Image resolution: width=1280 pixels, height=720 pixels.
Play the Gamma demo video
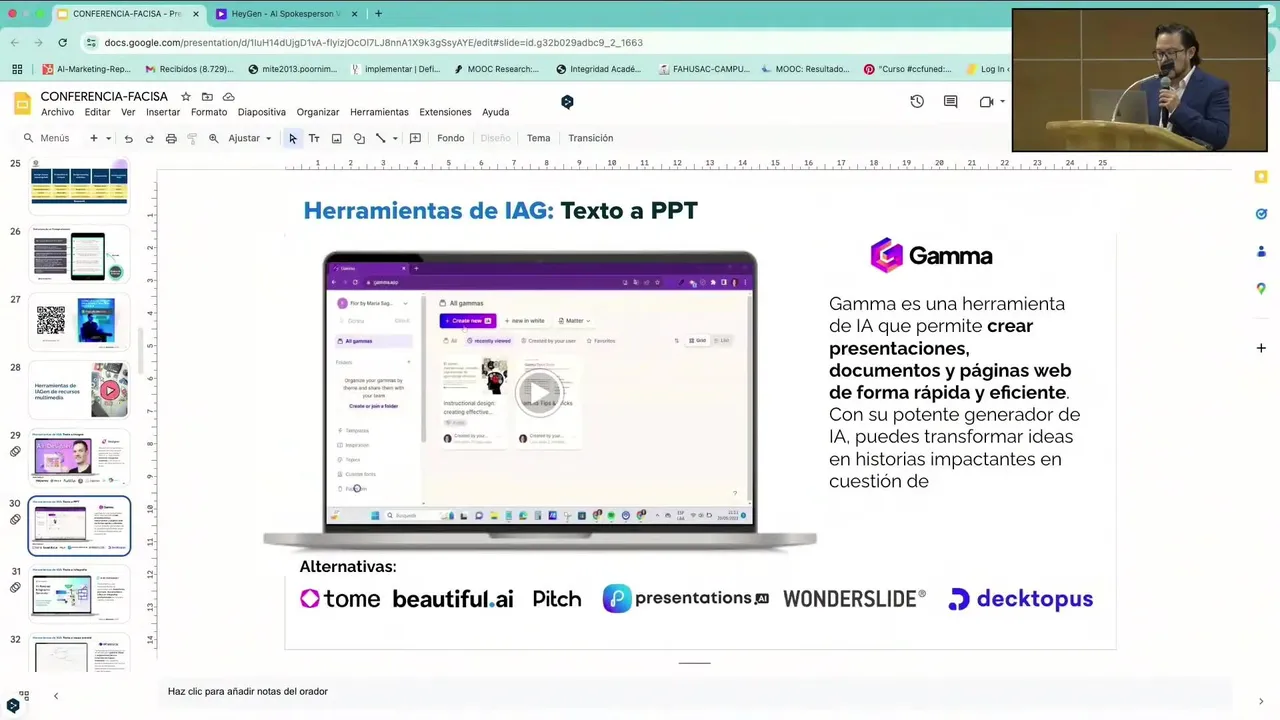539,393
